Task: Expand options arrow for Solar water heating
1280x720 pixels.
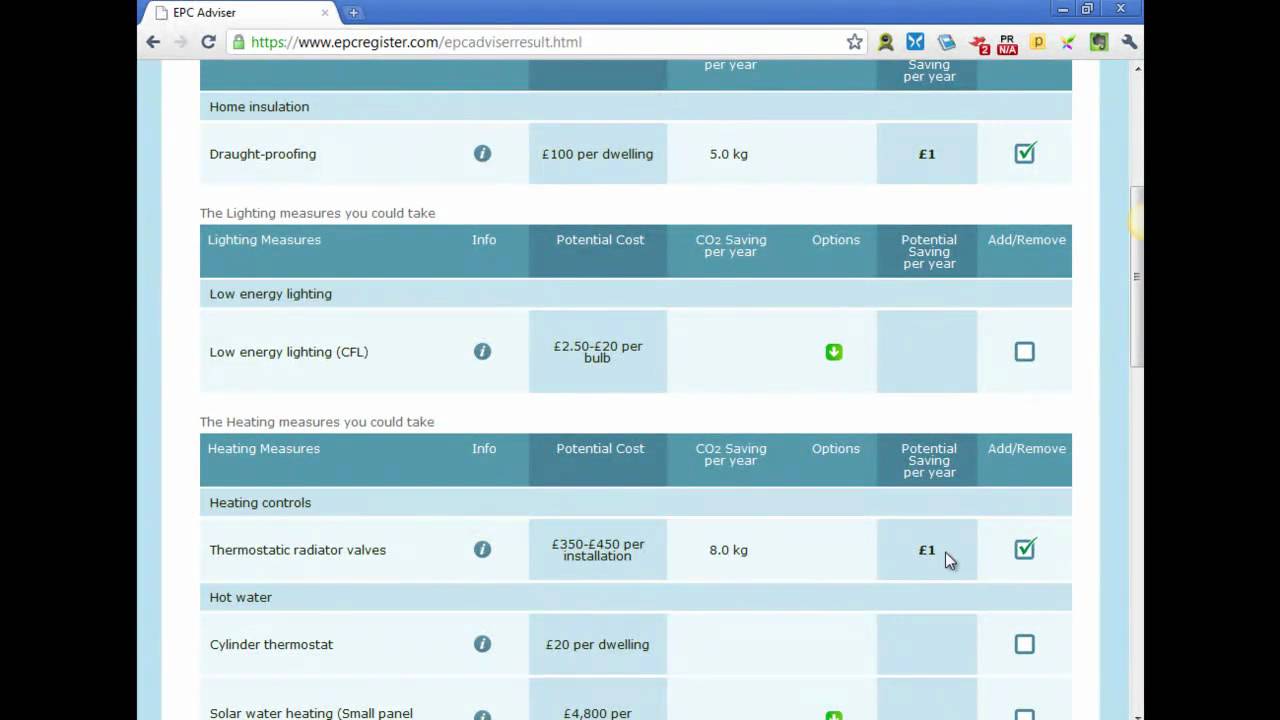Action: (x=834, y=715)
